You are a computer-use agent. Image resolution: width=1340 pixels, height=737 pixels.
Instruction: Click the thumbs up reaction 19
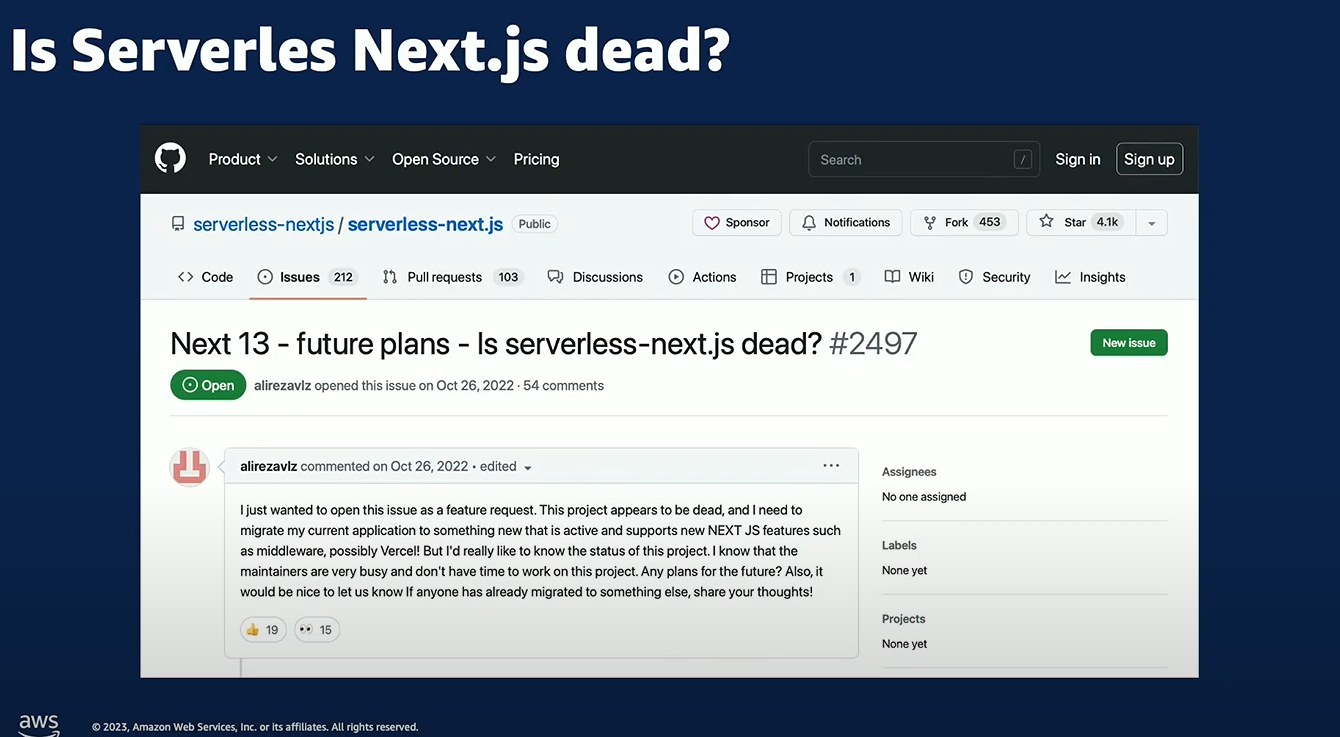(263, 629)
